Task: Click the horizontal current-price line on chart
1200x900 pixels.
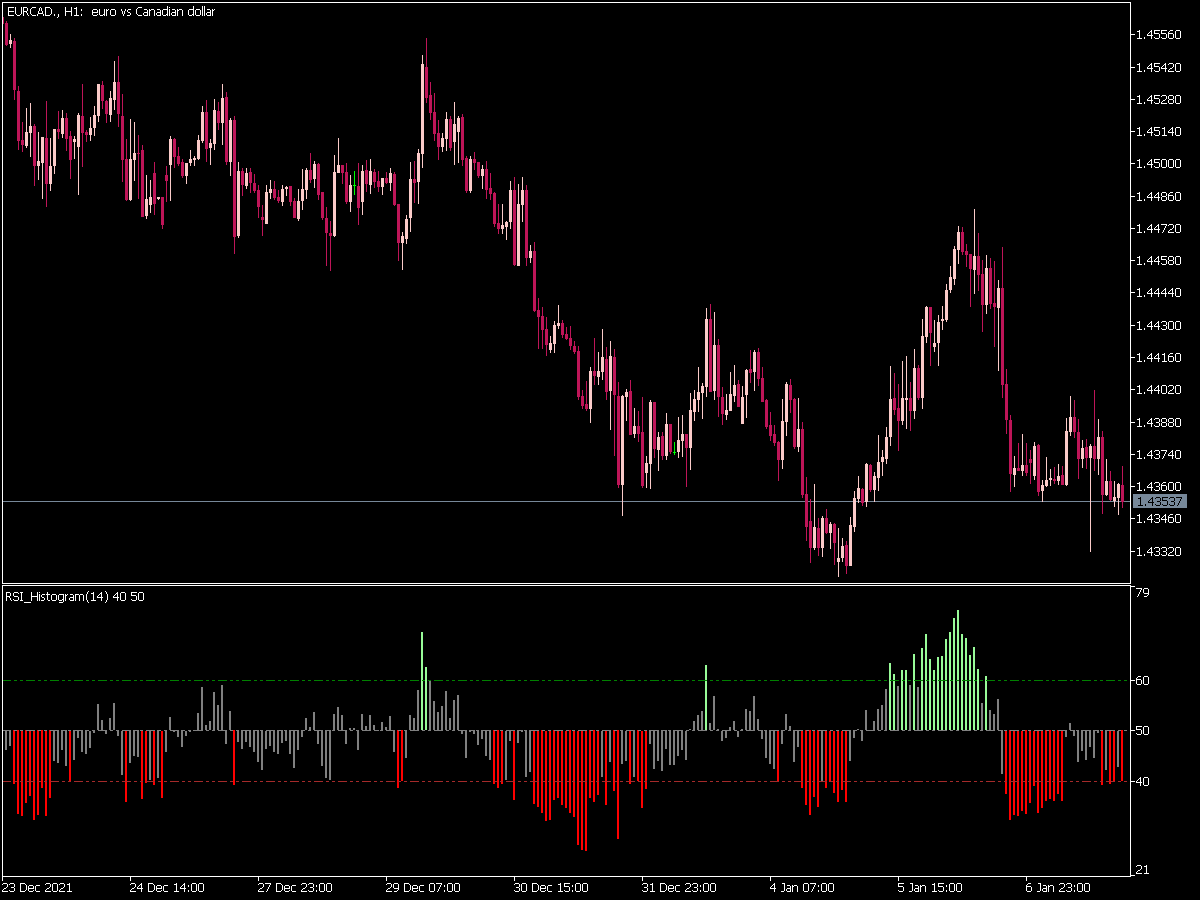Action: 566,501
